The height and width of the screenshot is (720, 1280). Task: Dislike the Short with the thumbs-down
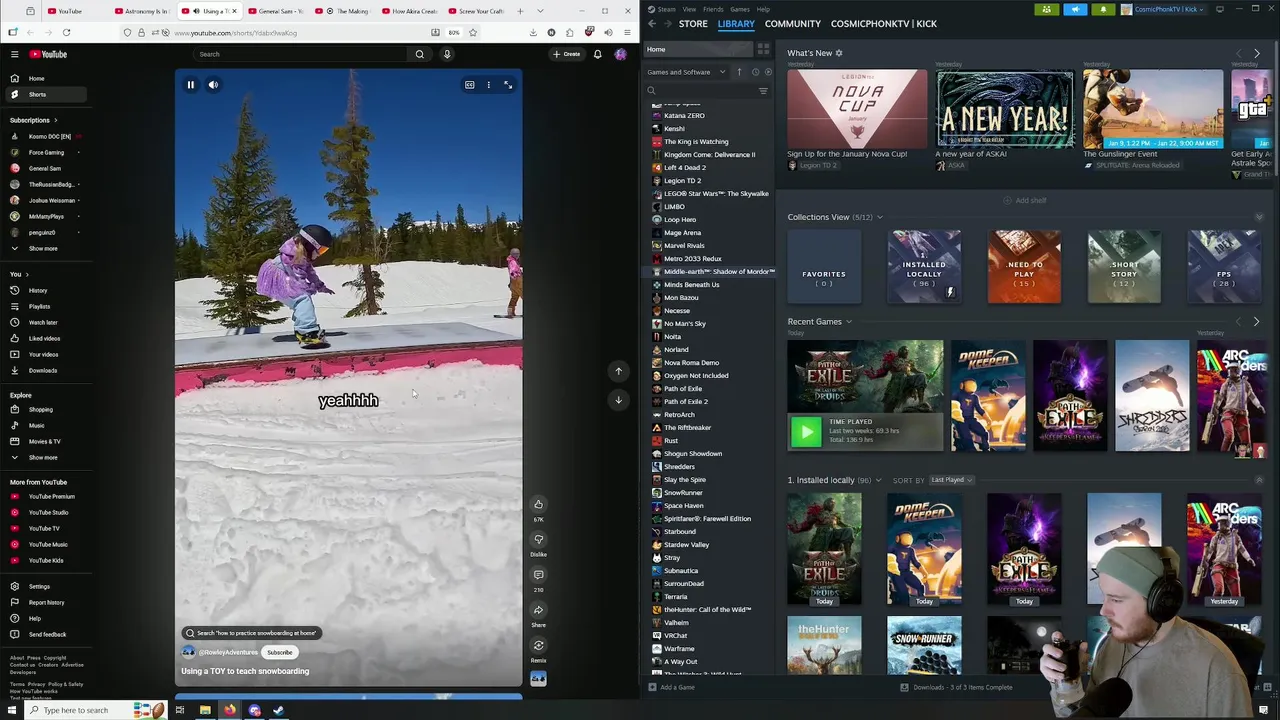[x=538, y=539]
